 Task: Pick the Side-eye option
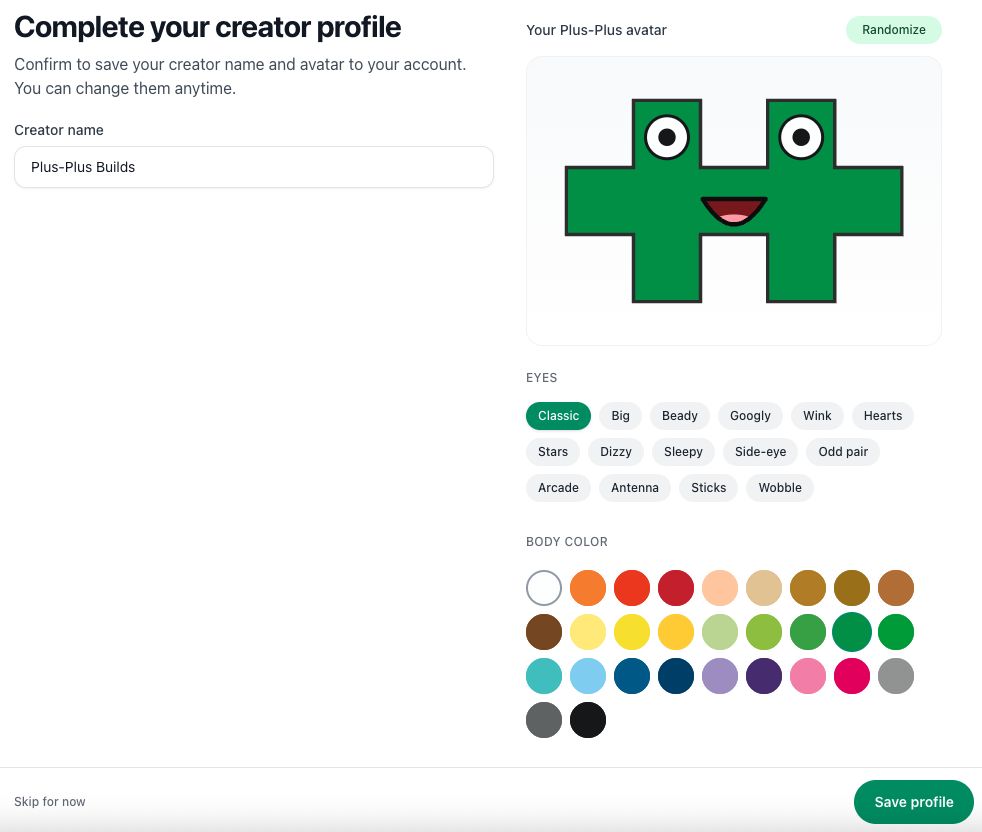click(x=760, y=452)
